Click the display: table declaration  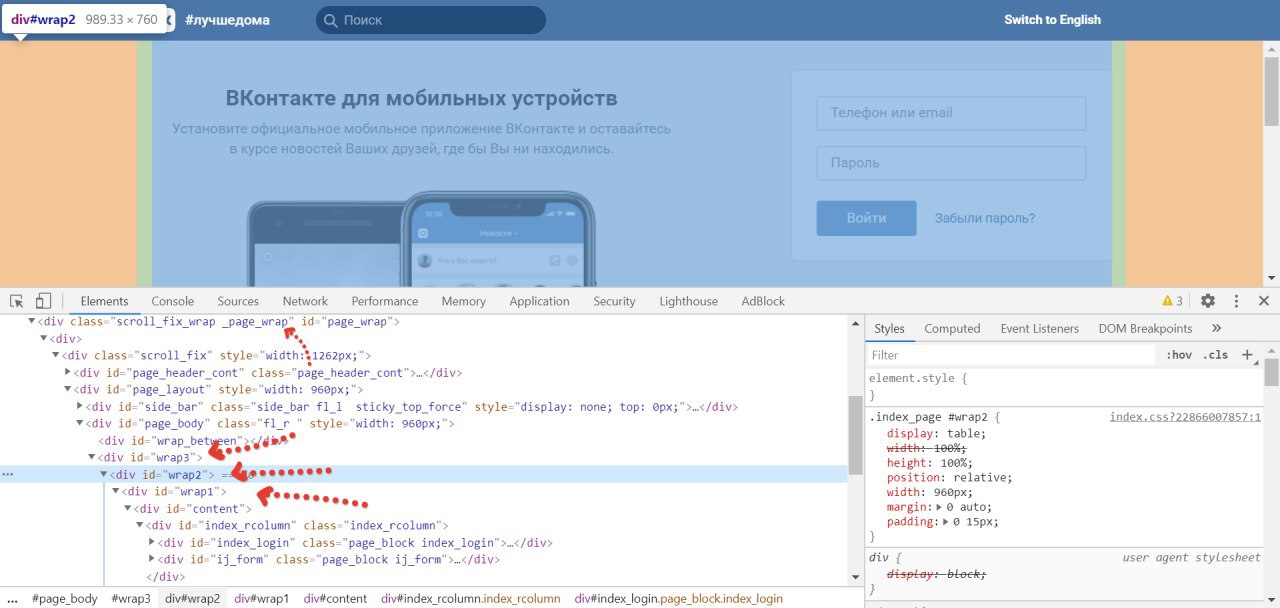[x=936, y=434]
